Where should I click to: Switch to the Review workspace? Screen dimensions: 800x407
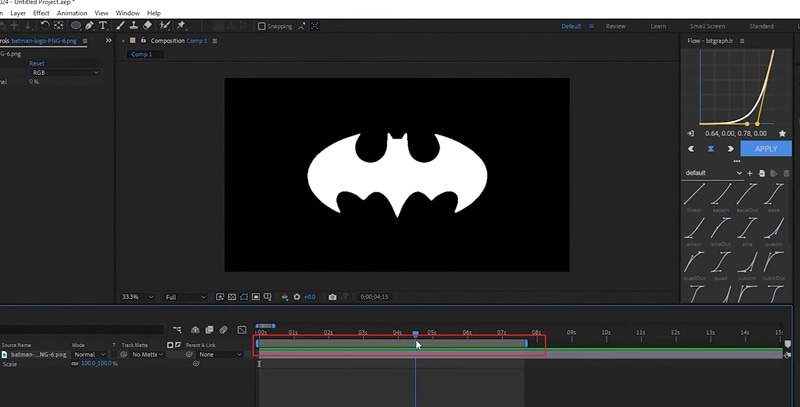(x=616, y=26)
